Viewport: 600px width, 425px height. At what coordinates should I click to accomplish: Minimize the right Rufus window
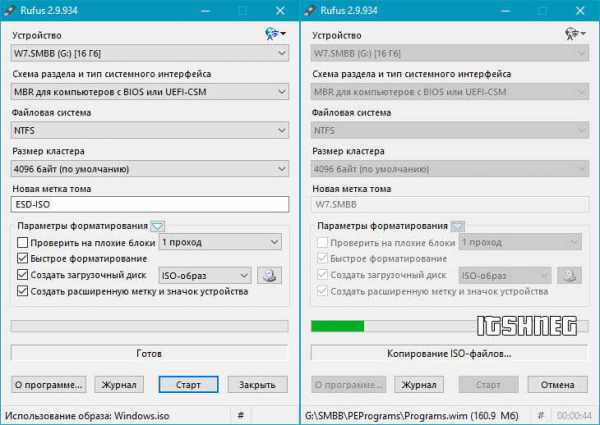click(x=505, y=10)
